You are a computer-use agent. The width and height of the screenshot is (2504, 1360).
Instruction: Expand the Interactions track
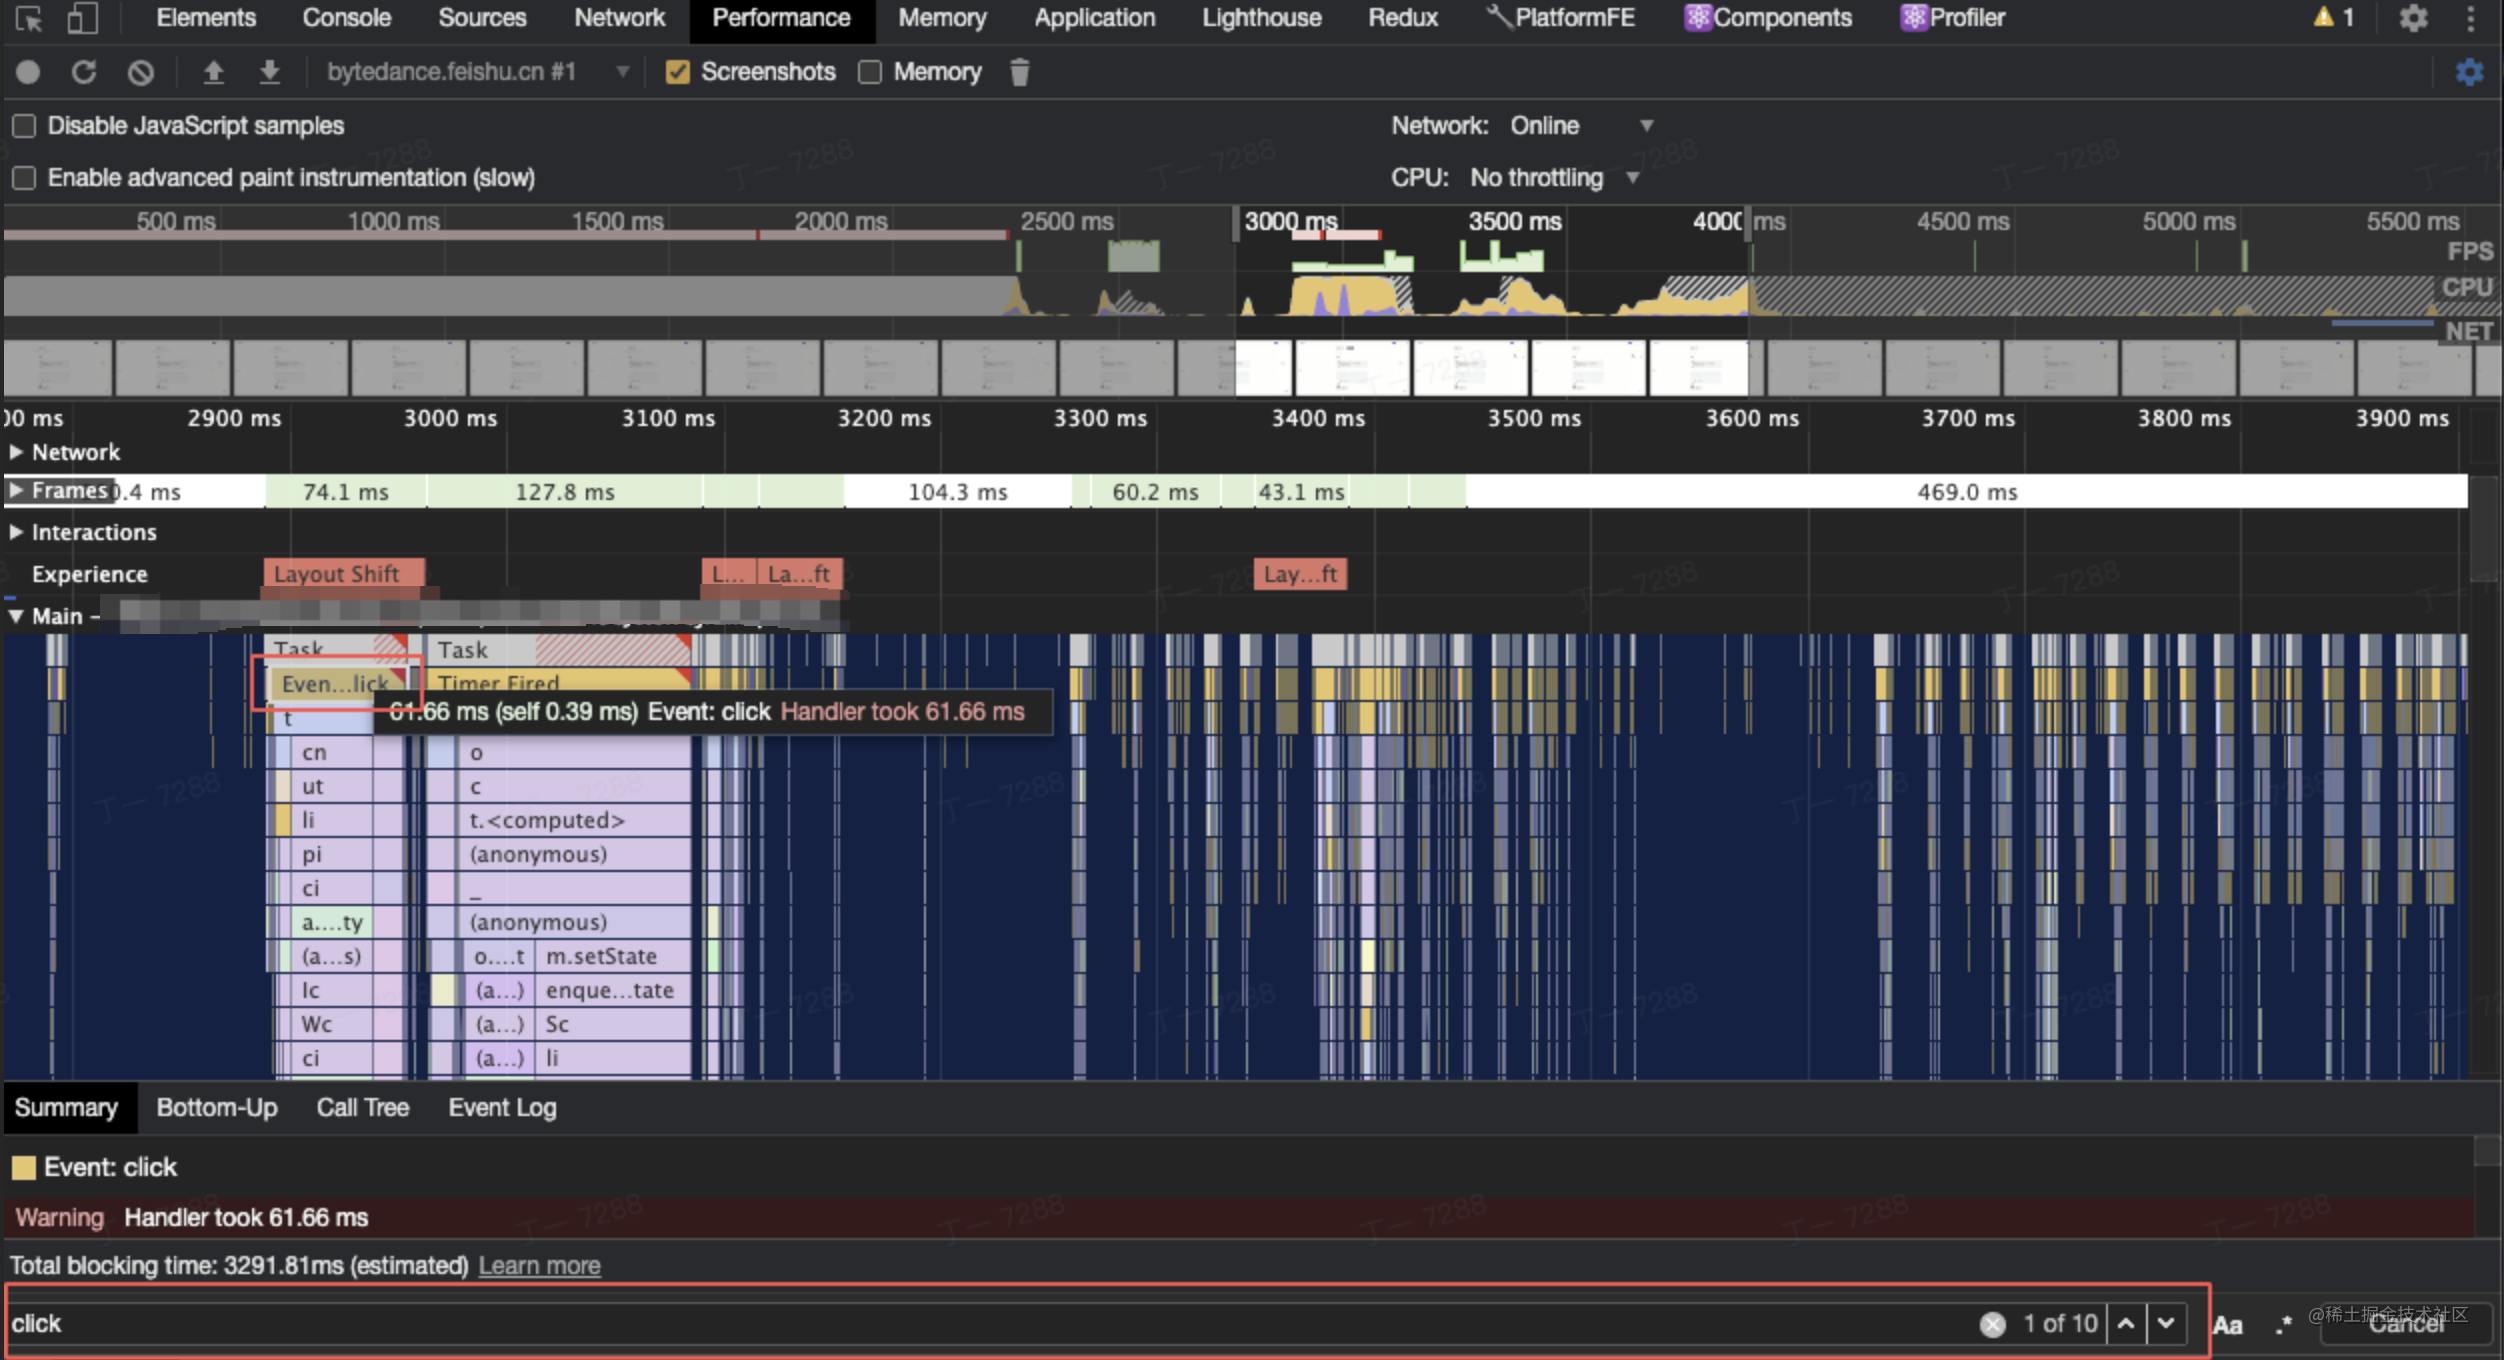point(16,532)
